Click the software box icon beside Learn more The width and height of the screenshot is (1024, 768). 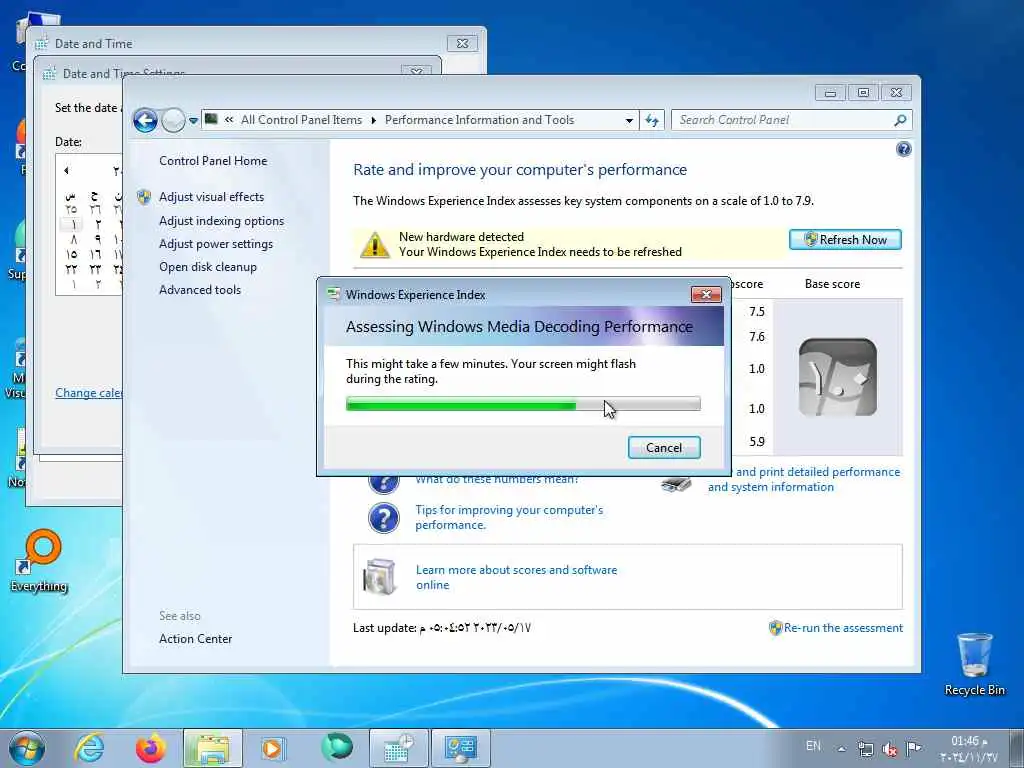379,577
